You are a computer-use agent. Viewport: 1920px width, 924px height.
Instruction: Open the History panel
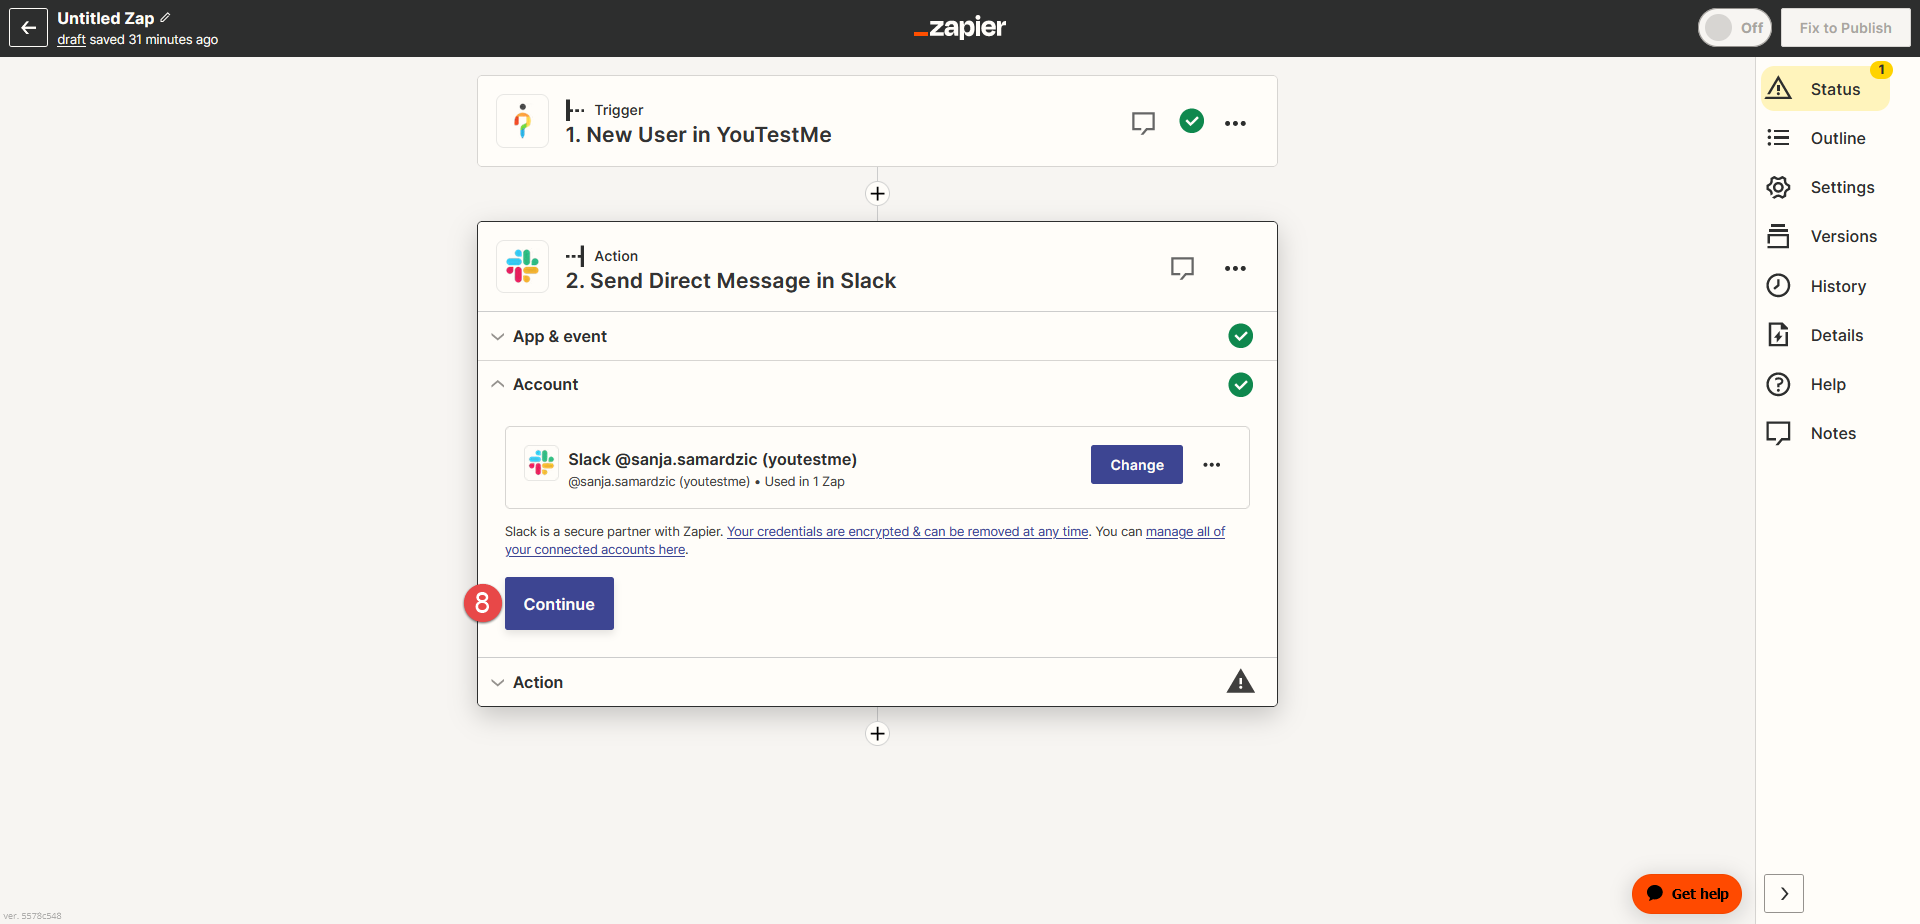1825,286
